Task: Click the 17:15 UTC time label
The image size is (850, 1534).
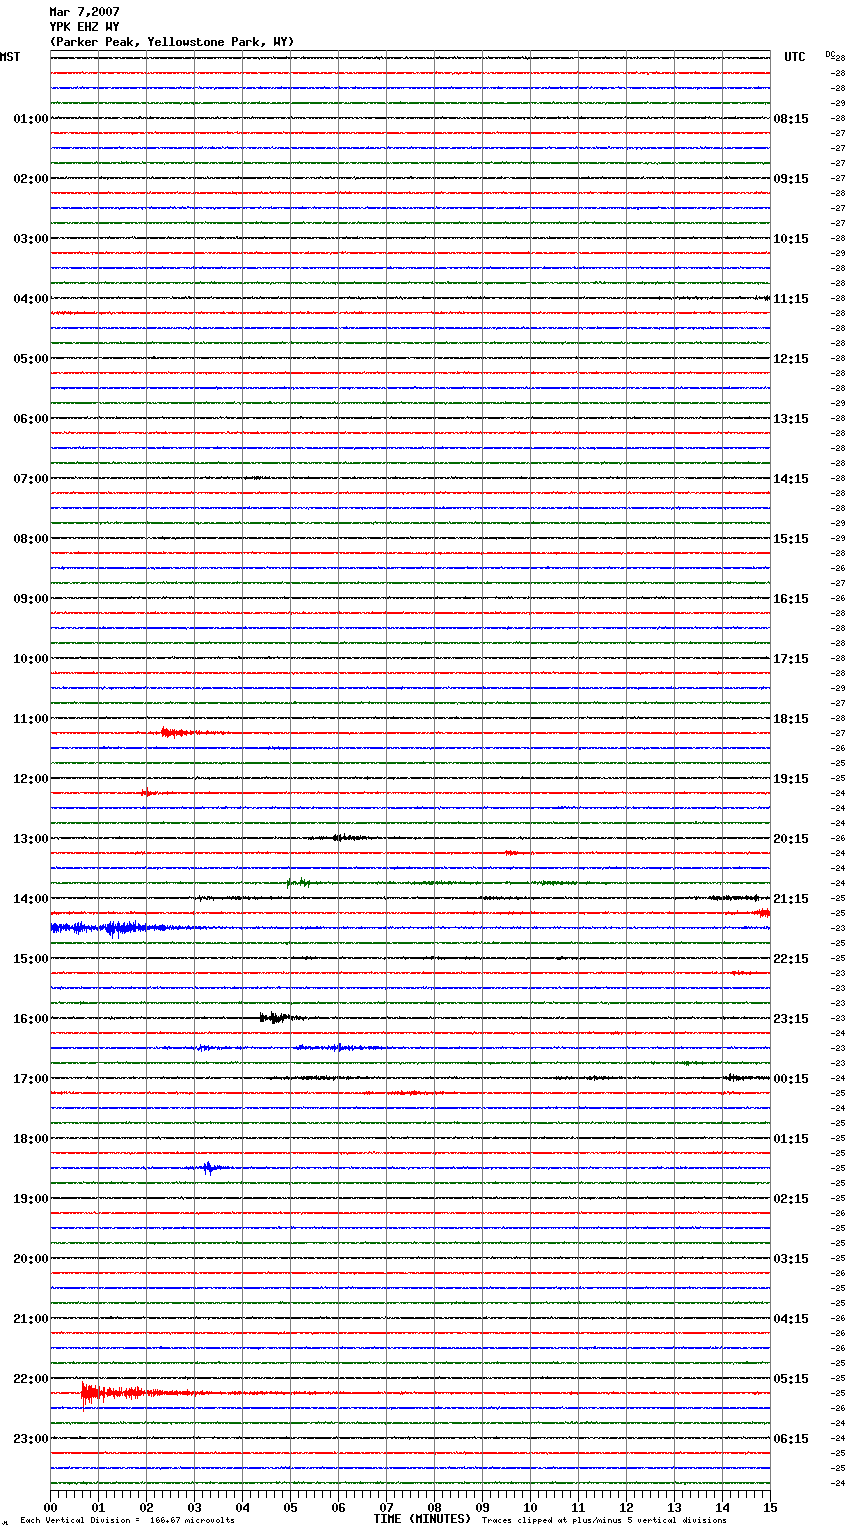Action: pyautogui.click(x=791, y=659)
